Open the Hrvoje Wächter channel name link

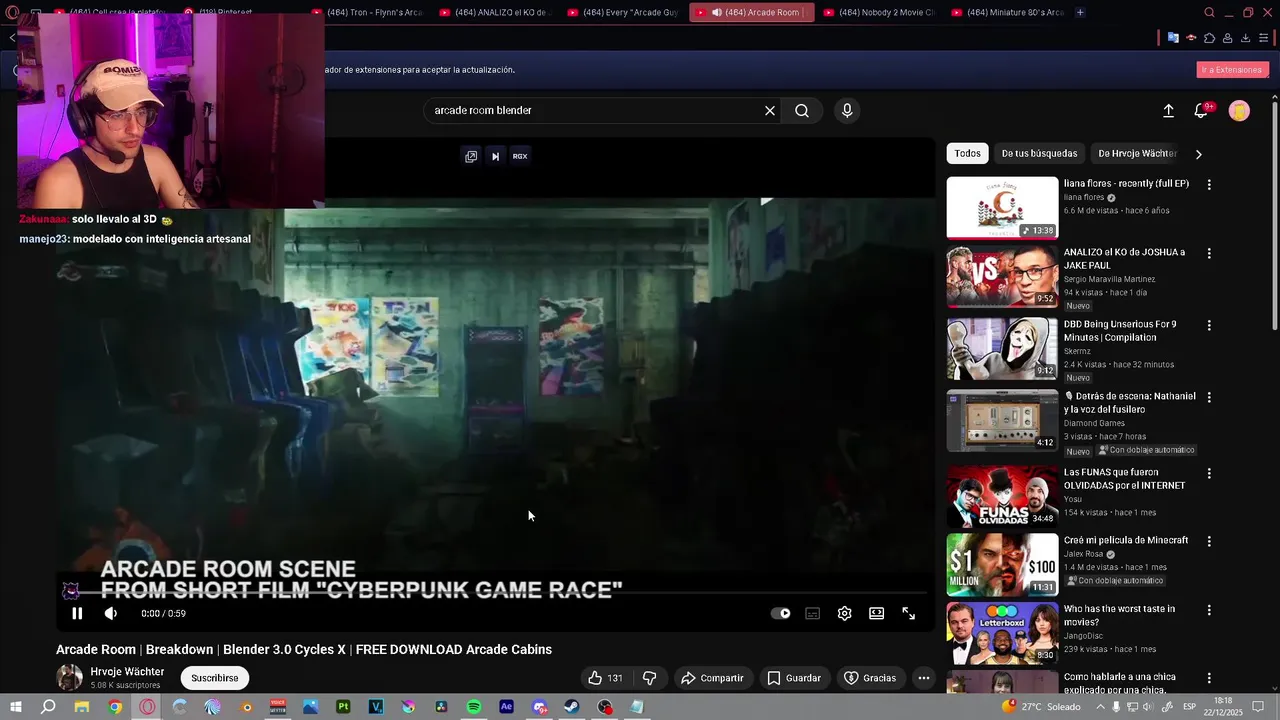tap(127, 672)
